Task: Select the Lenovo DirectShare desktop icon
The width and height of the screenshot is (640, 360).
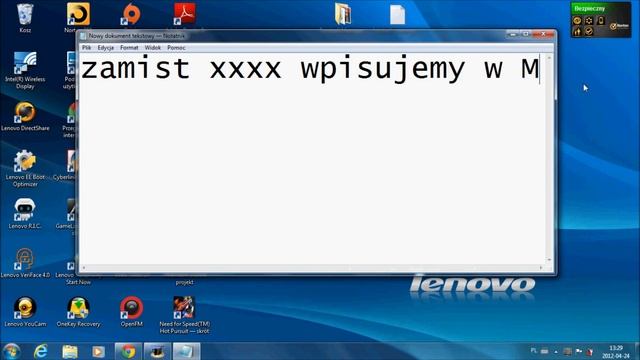Action: (25, 117)
